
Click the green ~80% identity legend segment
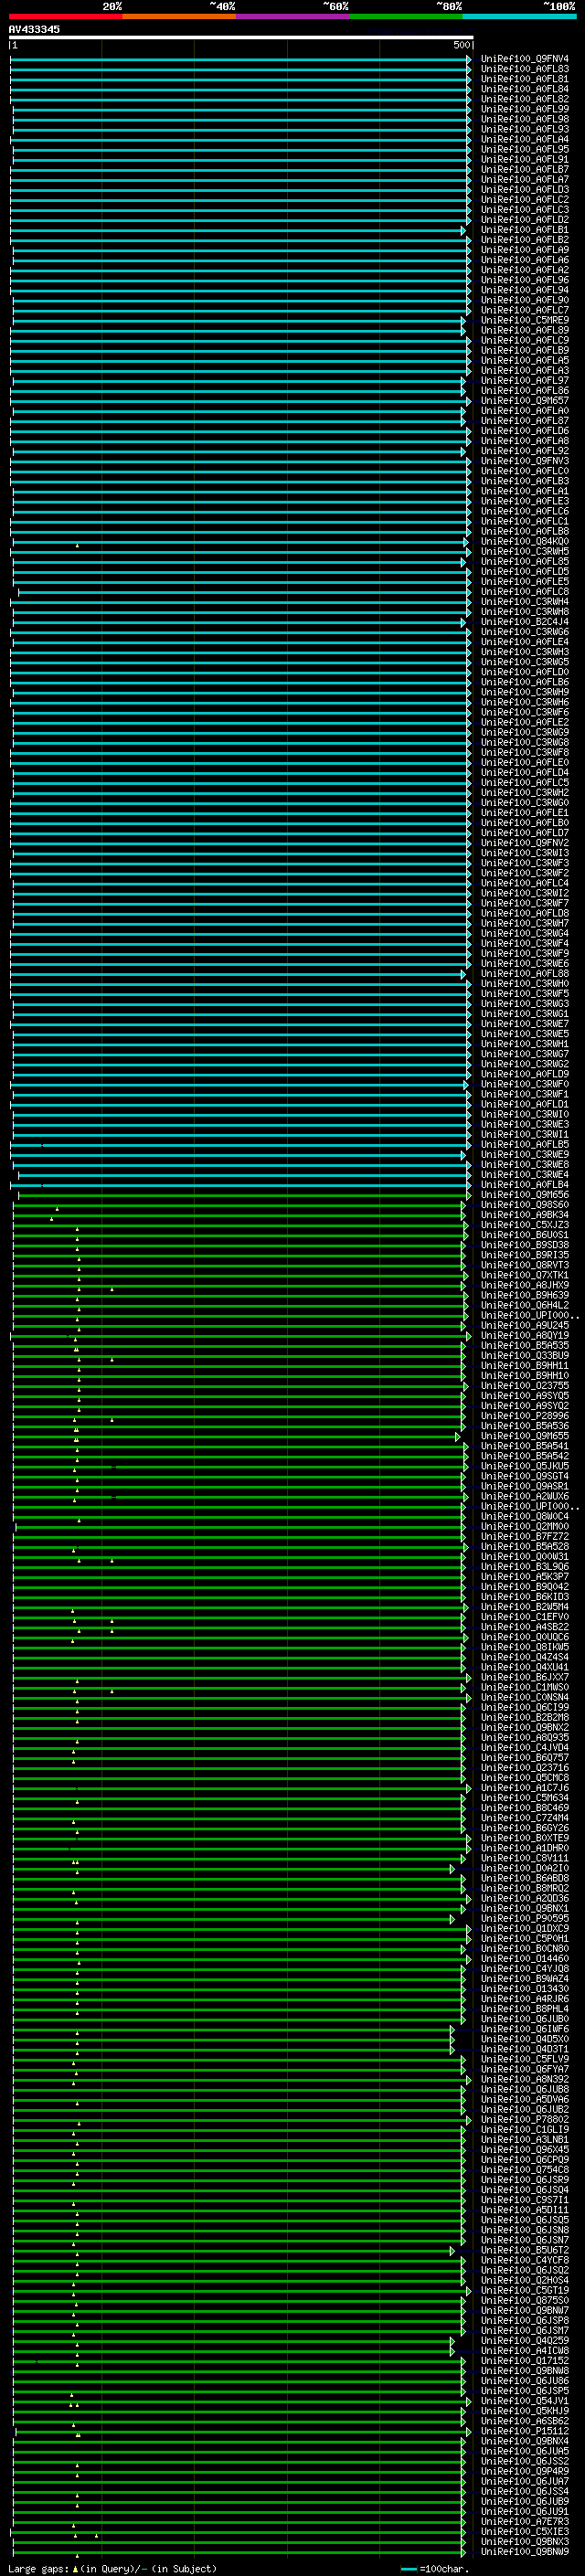click(406, 16)
